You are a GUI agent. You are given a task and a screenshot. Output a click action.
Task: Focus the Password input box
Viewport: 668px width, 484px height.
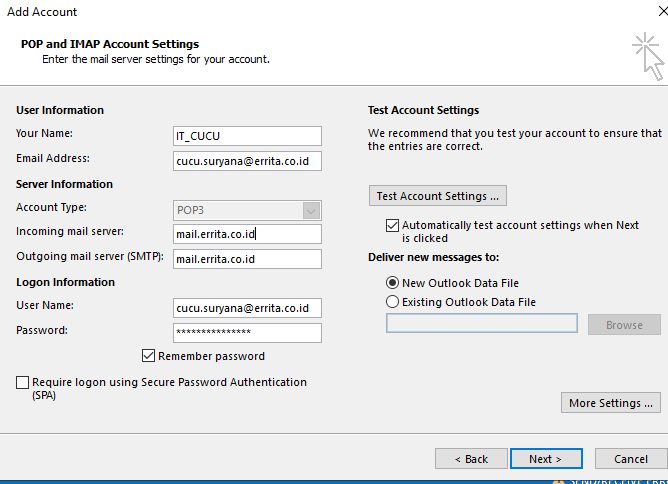pos(246,333)
